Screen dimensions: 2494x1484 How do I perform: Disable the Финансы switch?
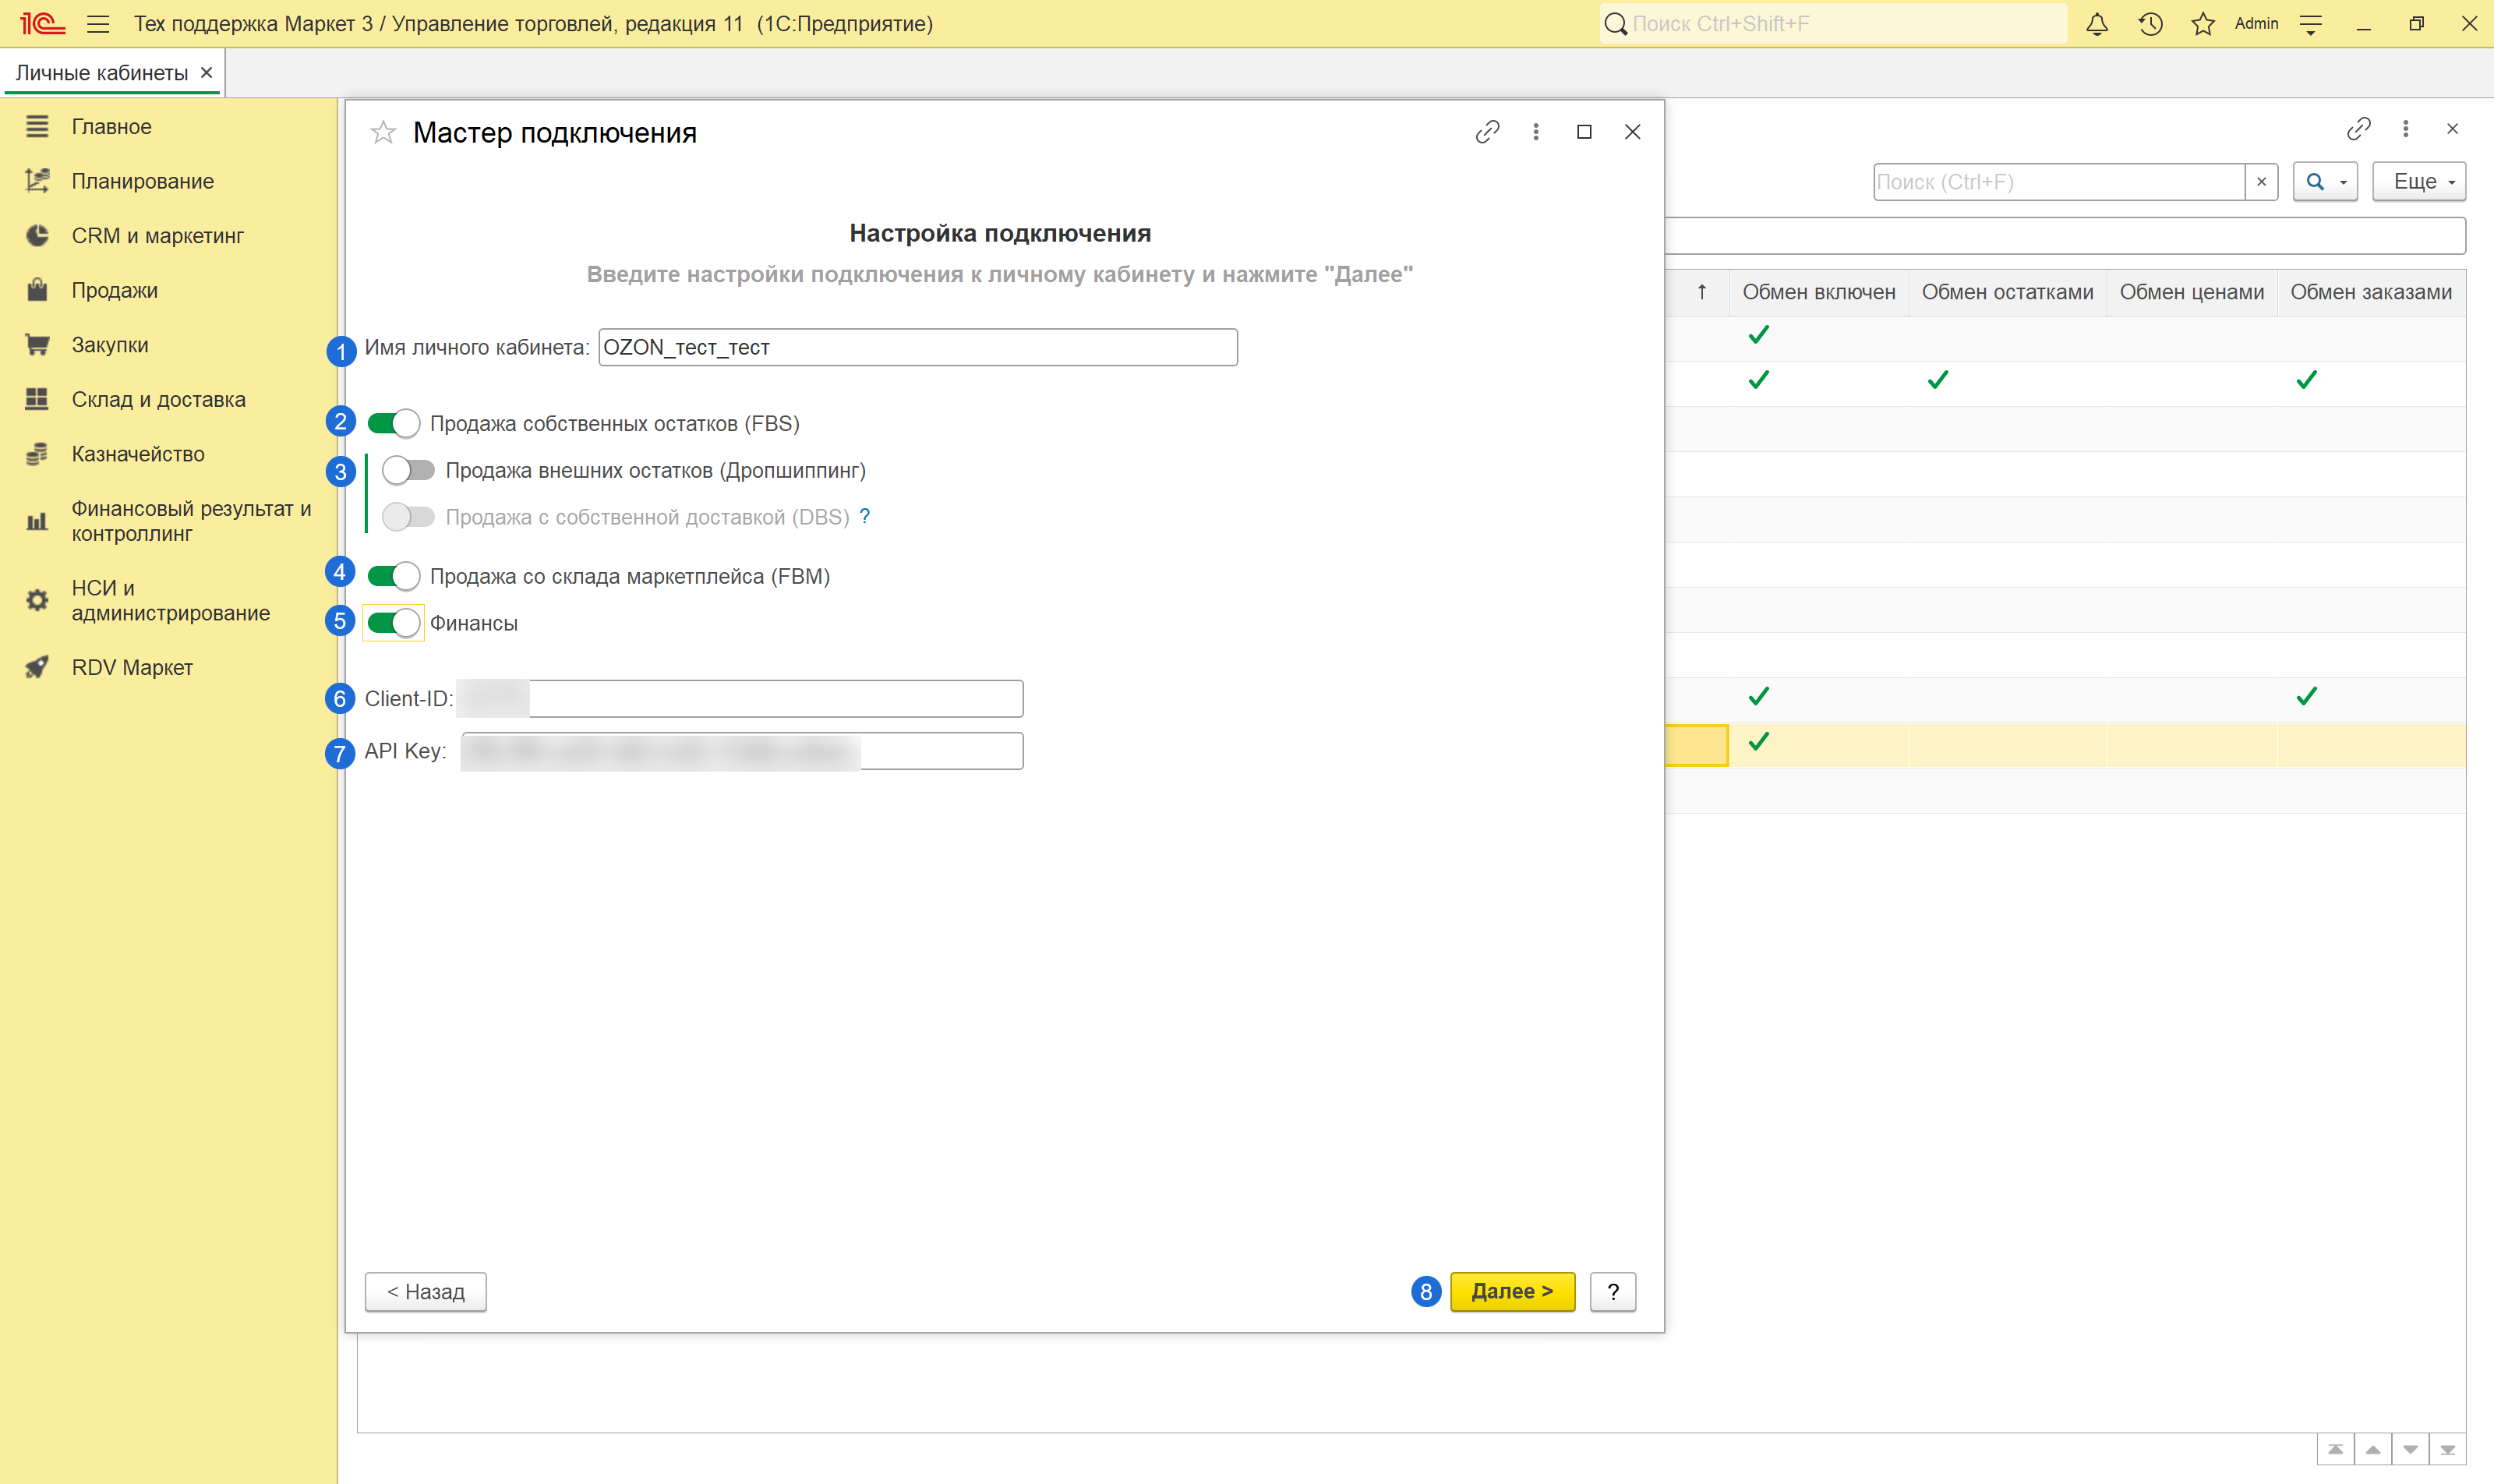point(393,623)
